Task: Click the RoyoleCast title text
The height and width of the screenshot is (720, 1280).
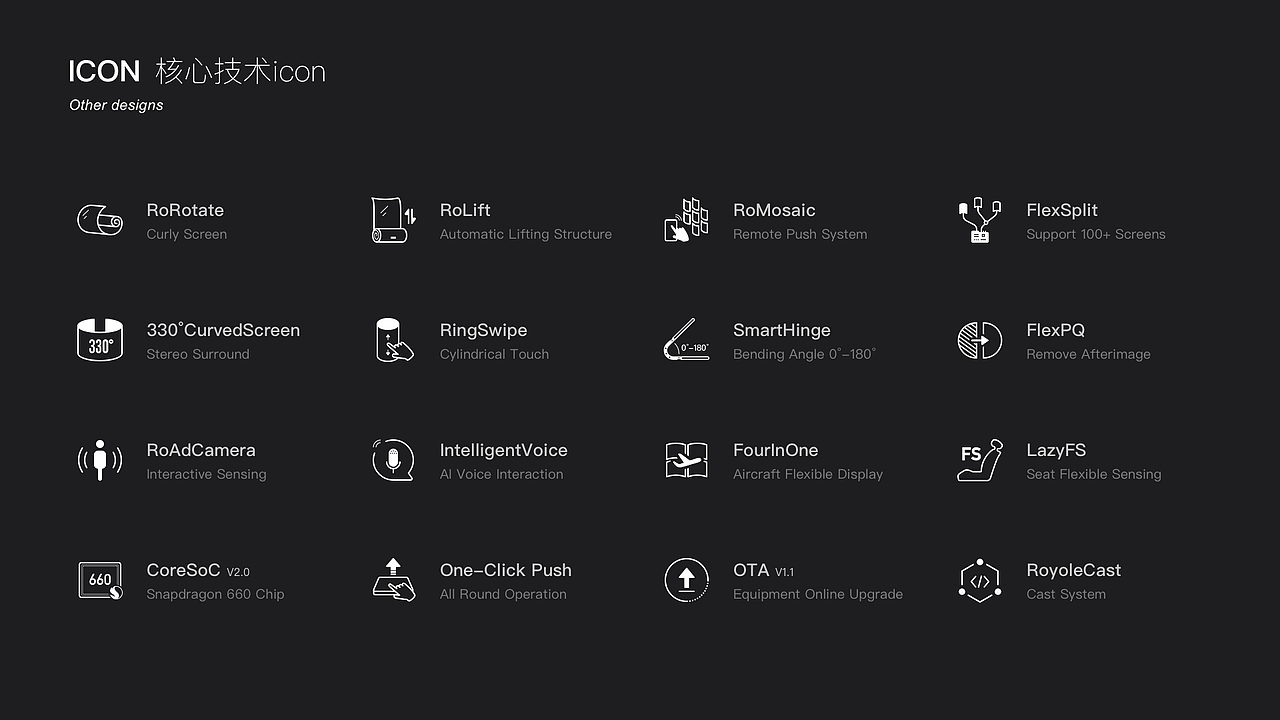Action: pyautogui.click(x=1073, y=570)
